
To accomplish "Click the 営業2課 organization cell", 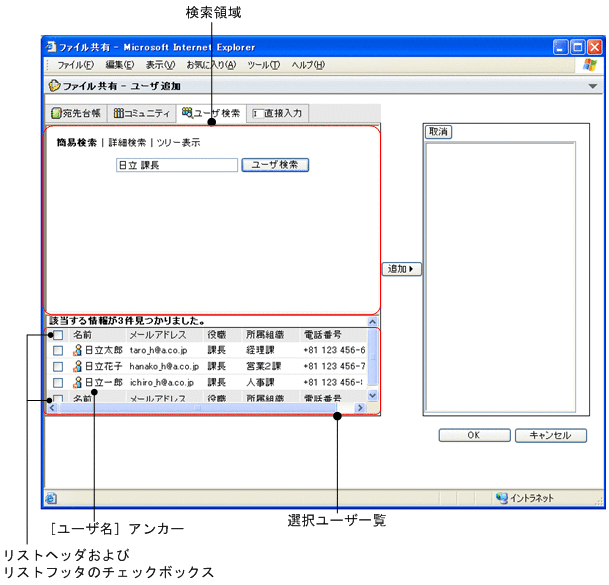I will pos(263,366).
